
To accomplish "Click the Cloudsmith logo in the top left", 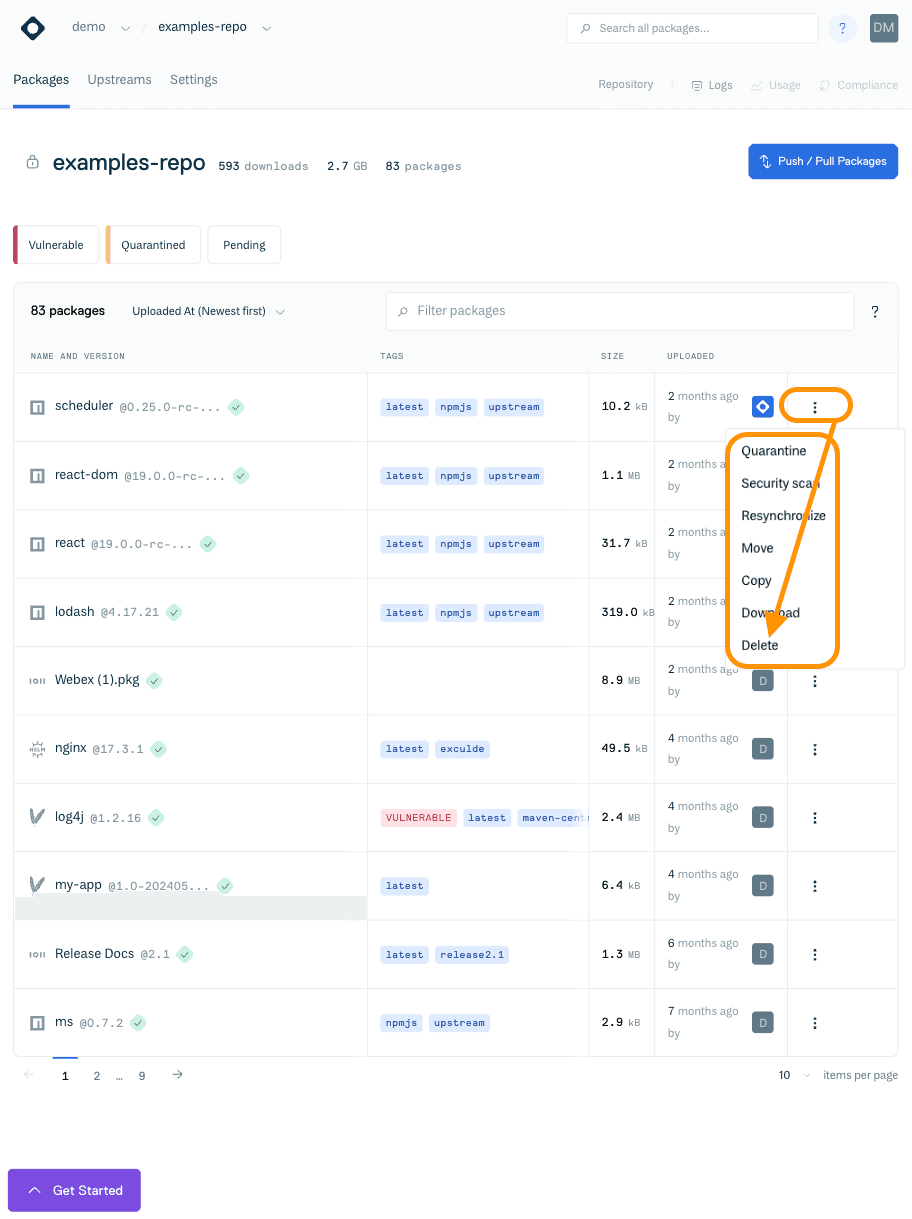I will click(32, 28).
